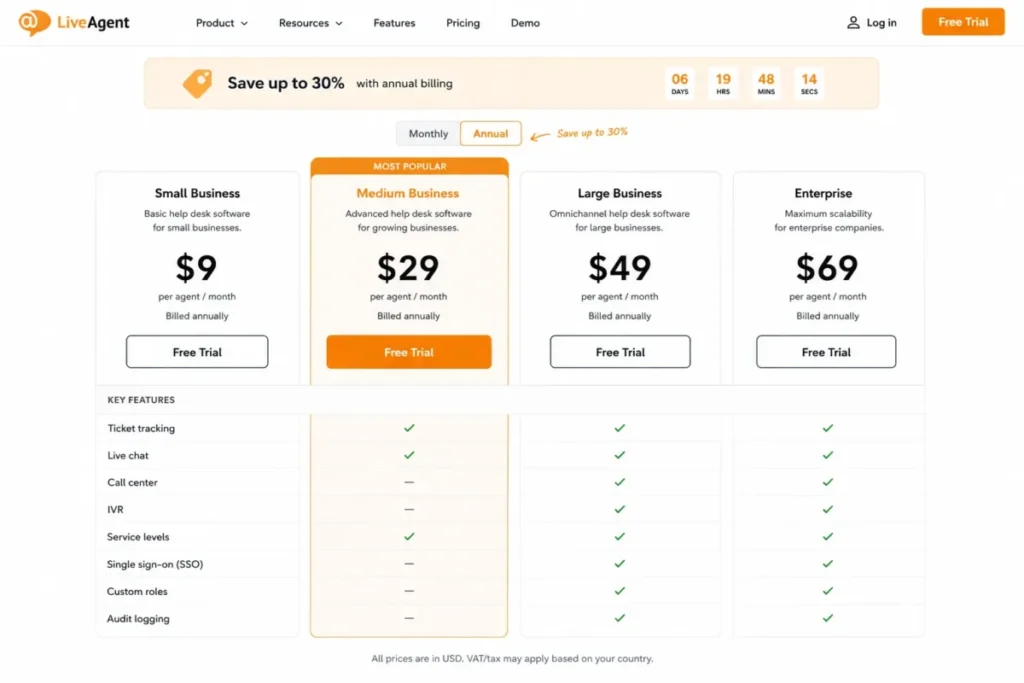
Task: Click the IVR feature label
Action: click(115, 509)
